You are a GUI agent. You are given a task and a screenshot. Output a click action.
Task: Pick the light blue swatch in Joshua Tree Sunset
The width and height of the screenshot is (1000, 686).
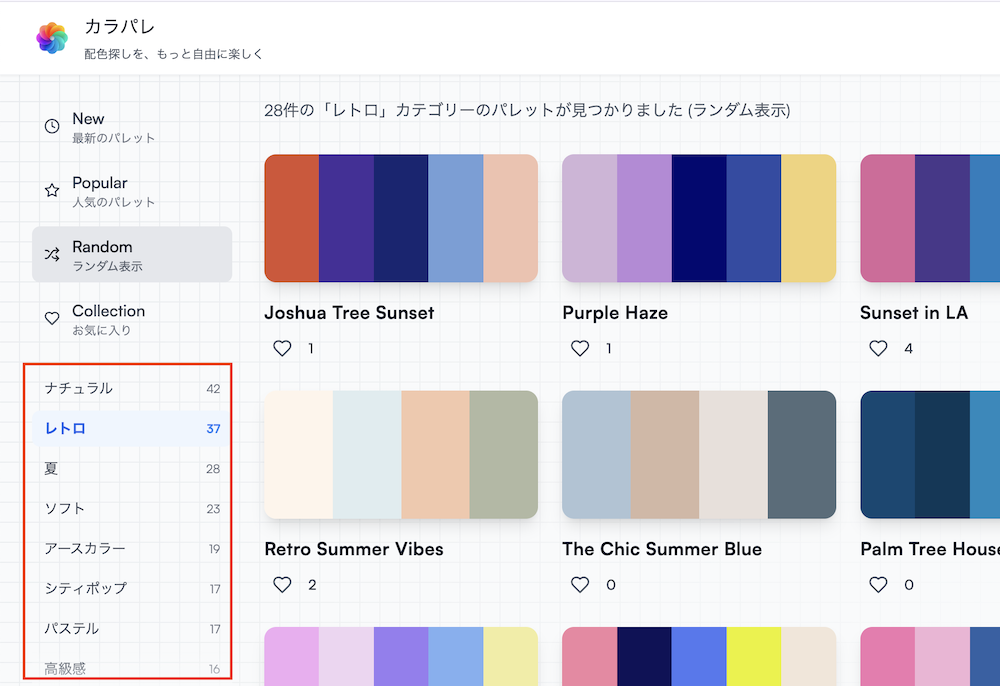point(456,218)
